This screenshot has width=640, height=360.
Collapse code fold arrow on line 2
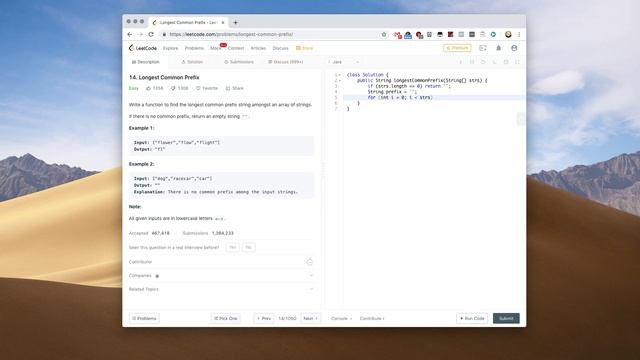tap(340, 81)
